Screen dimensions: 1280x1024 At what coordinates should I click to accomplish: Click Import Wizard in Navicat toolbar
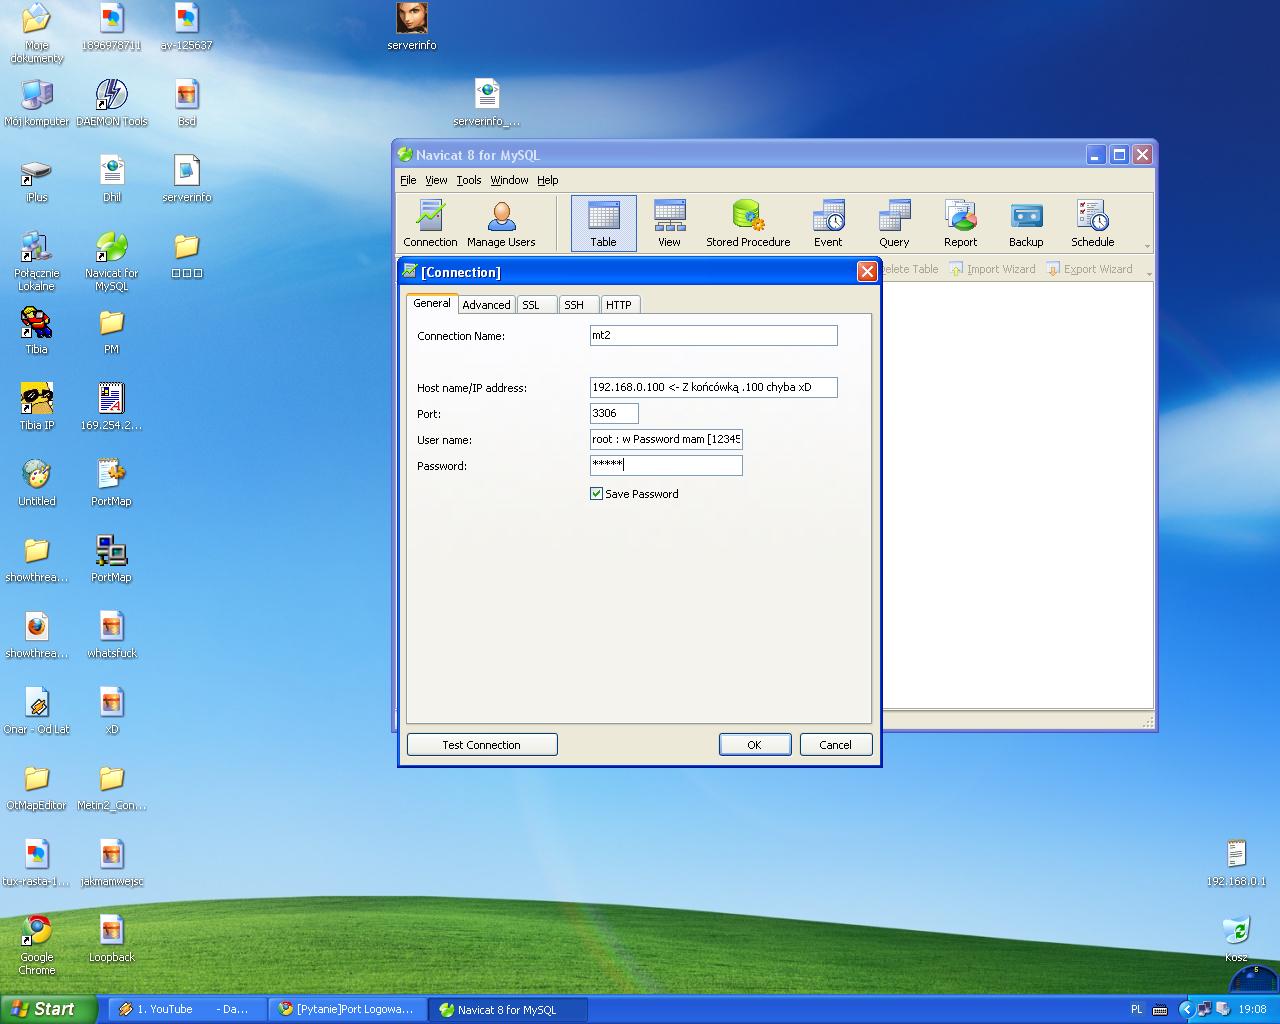point(992,269)
